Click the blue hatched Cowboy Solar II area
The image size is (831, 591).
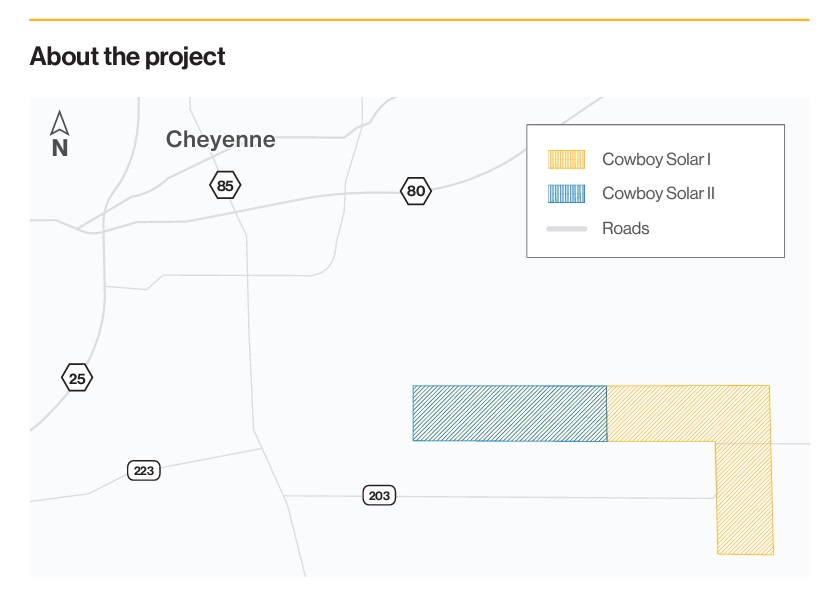[510, 413]
